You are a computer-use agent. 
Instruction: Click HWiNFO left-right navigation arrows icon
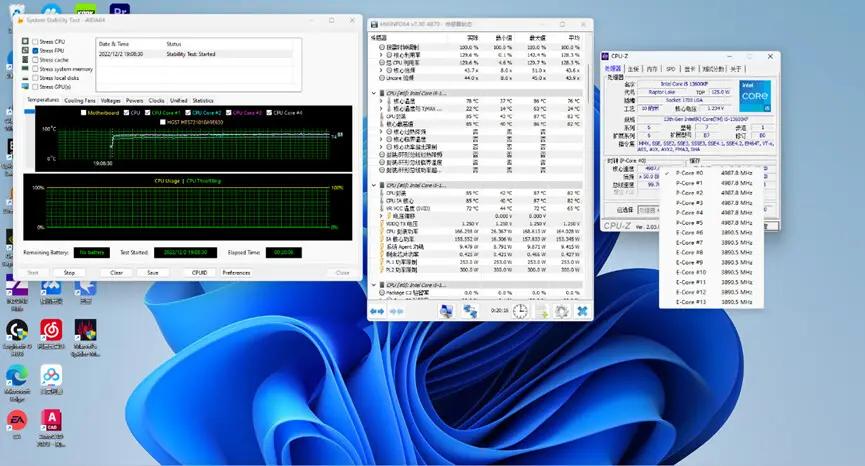coord(378,312)
